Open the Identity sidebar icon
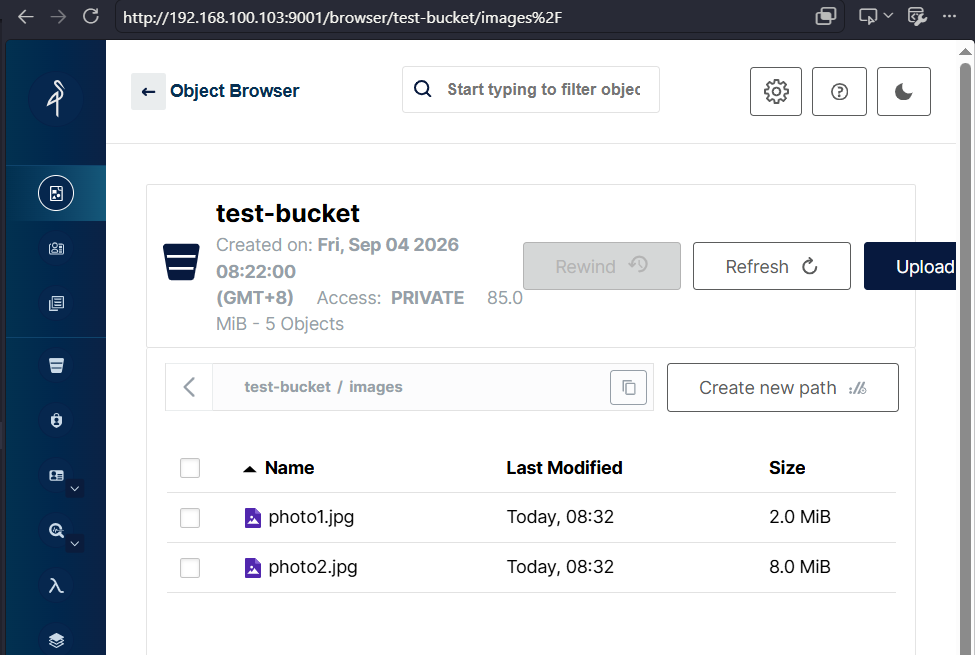 pyautogui.click(x=56, y=475)
